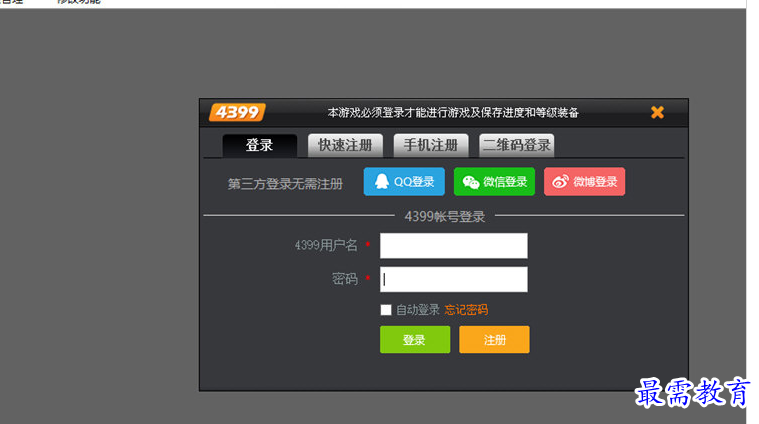The image size is (759, 424).
Task: Click the 4399 logo
Action: (237, 112)
